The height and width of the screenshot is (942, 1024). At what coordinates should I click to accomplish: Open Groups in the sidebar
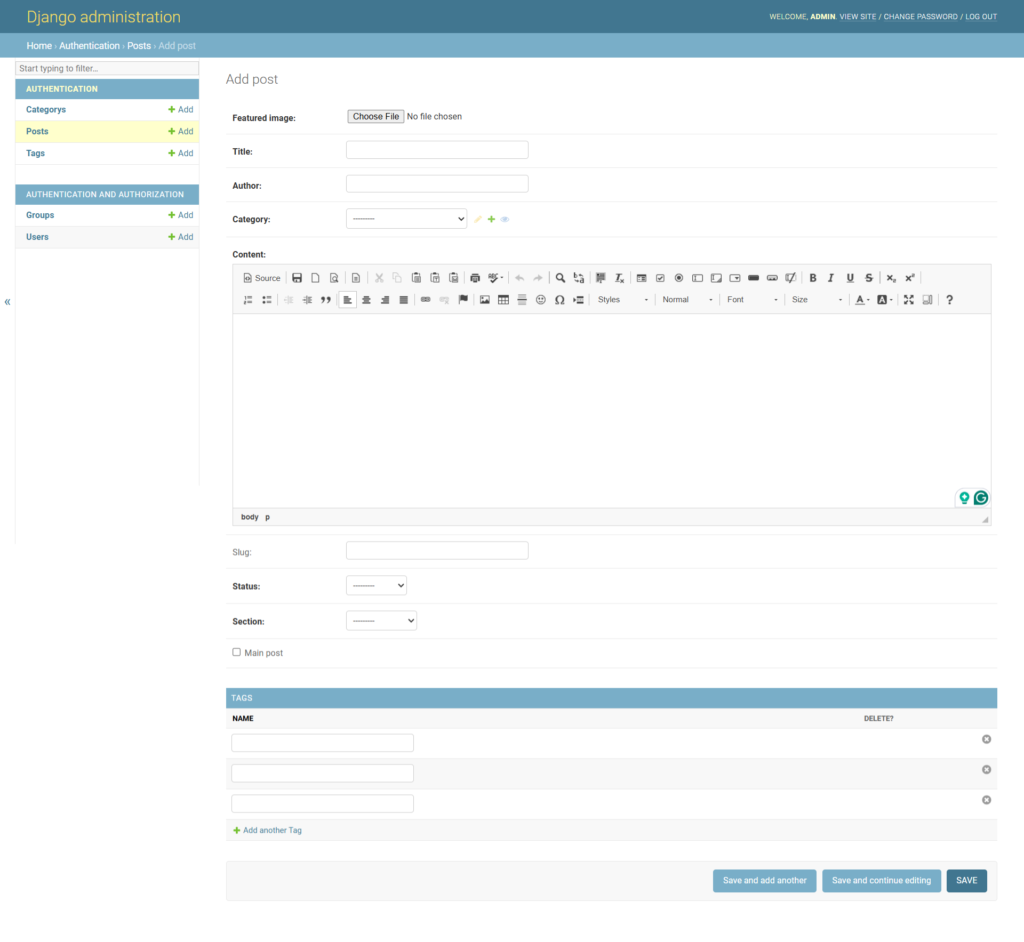click(x=40, y=215)
